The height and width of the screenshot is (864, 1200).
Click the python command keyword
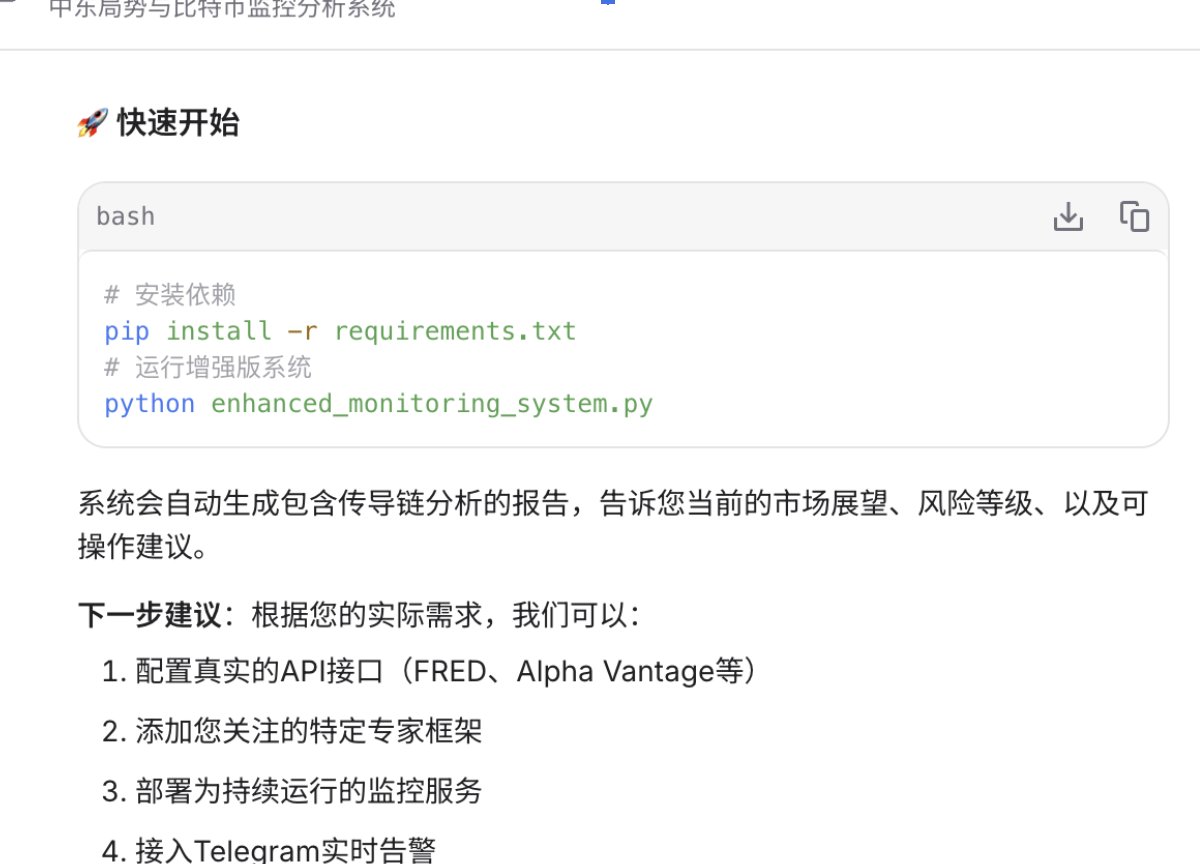click(x=149, y=404)
